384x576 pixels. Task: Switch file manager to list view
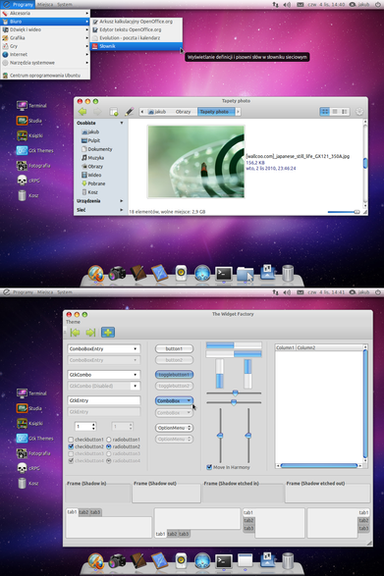click(335, 111)
